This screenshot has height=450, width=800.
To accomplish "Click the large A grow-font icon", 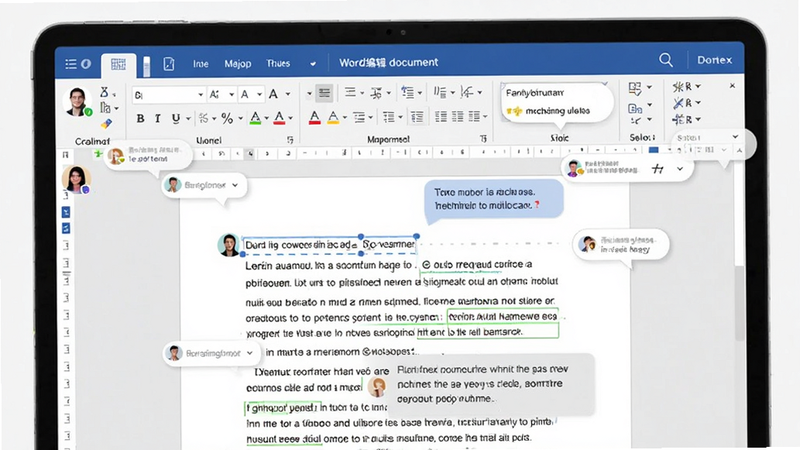I will point(273,94).
